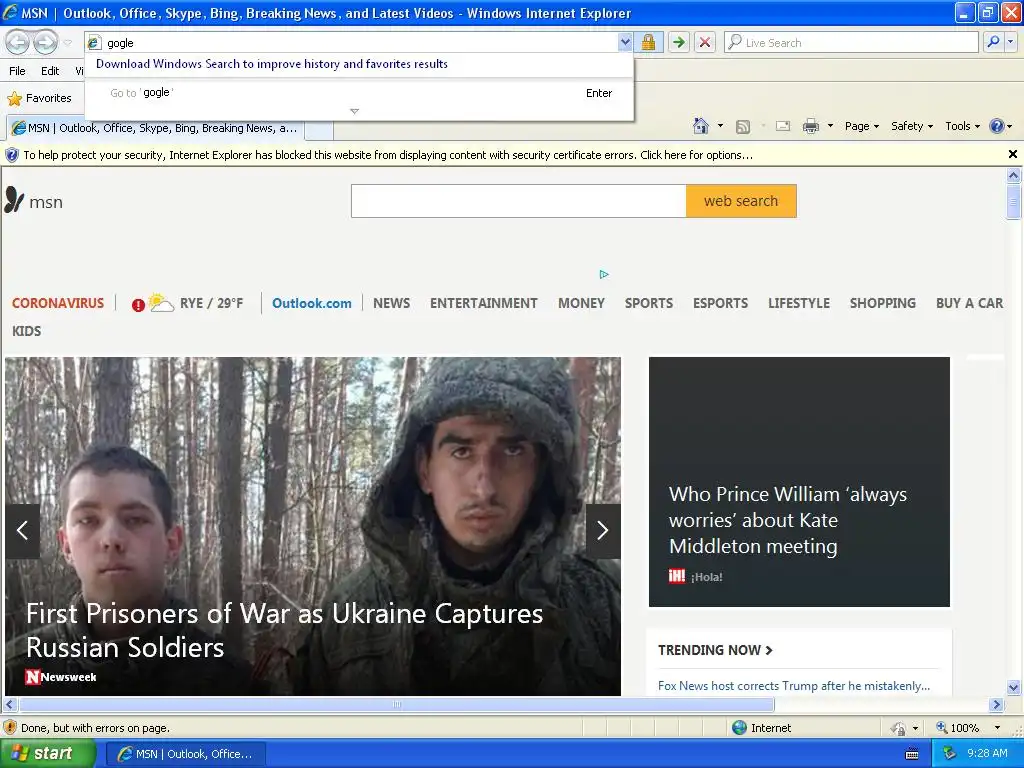Screen dimensions: 1024x768
Task: Open the File menu
Action: coord(18,71)
